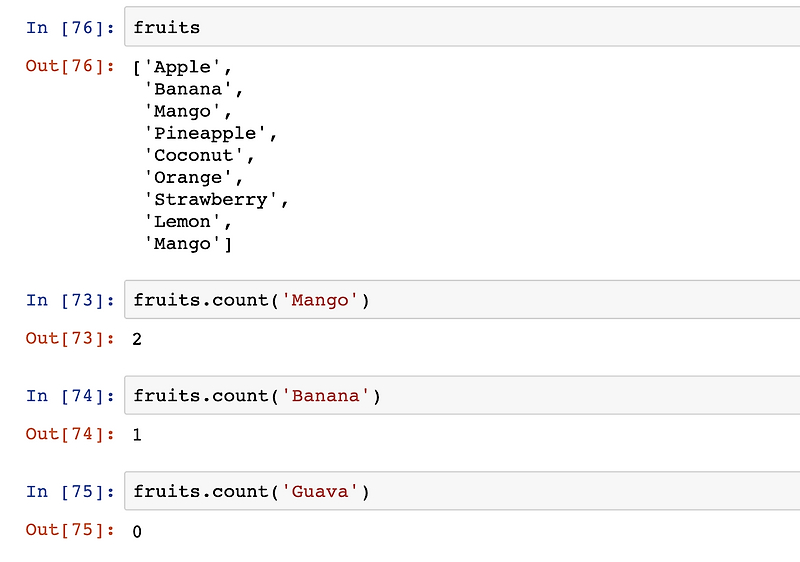This screenshot has width=800, height=562.
Task: Click 'Strawberry' in the list output
Action: pyautogui.click(x=214, y=199)
